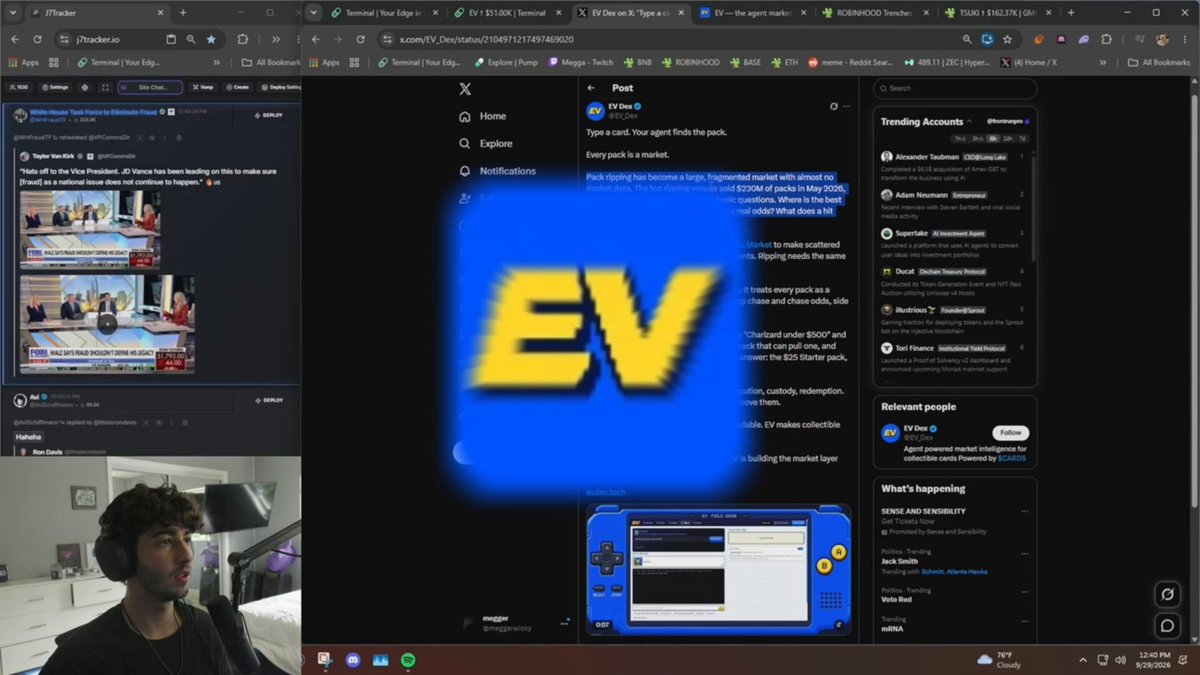This screenshot has height=675, width=1200.
Task: Go back using the Post back arrow
Action: pos(591,88)
